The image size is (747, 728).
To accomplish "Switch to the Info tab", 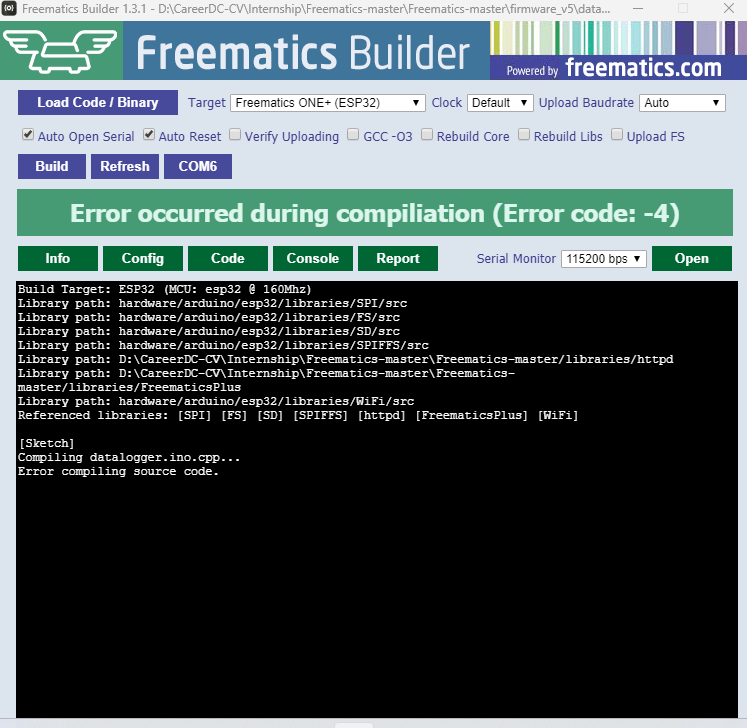I will click(x=58, y=258).
